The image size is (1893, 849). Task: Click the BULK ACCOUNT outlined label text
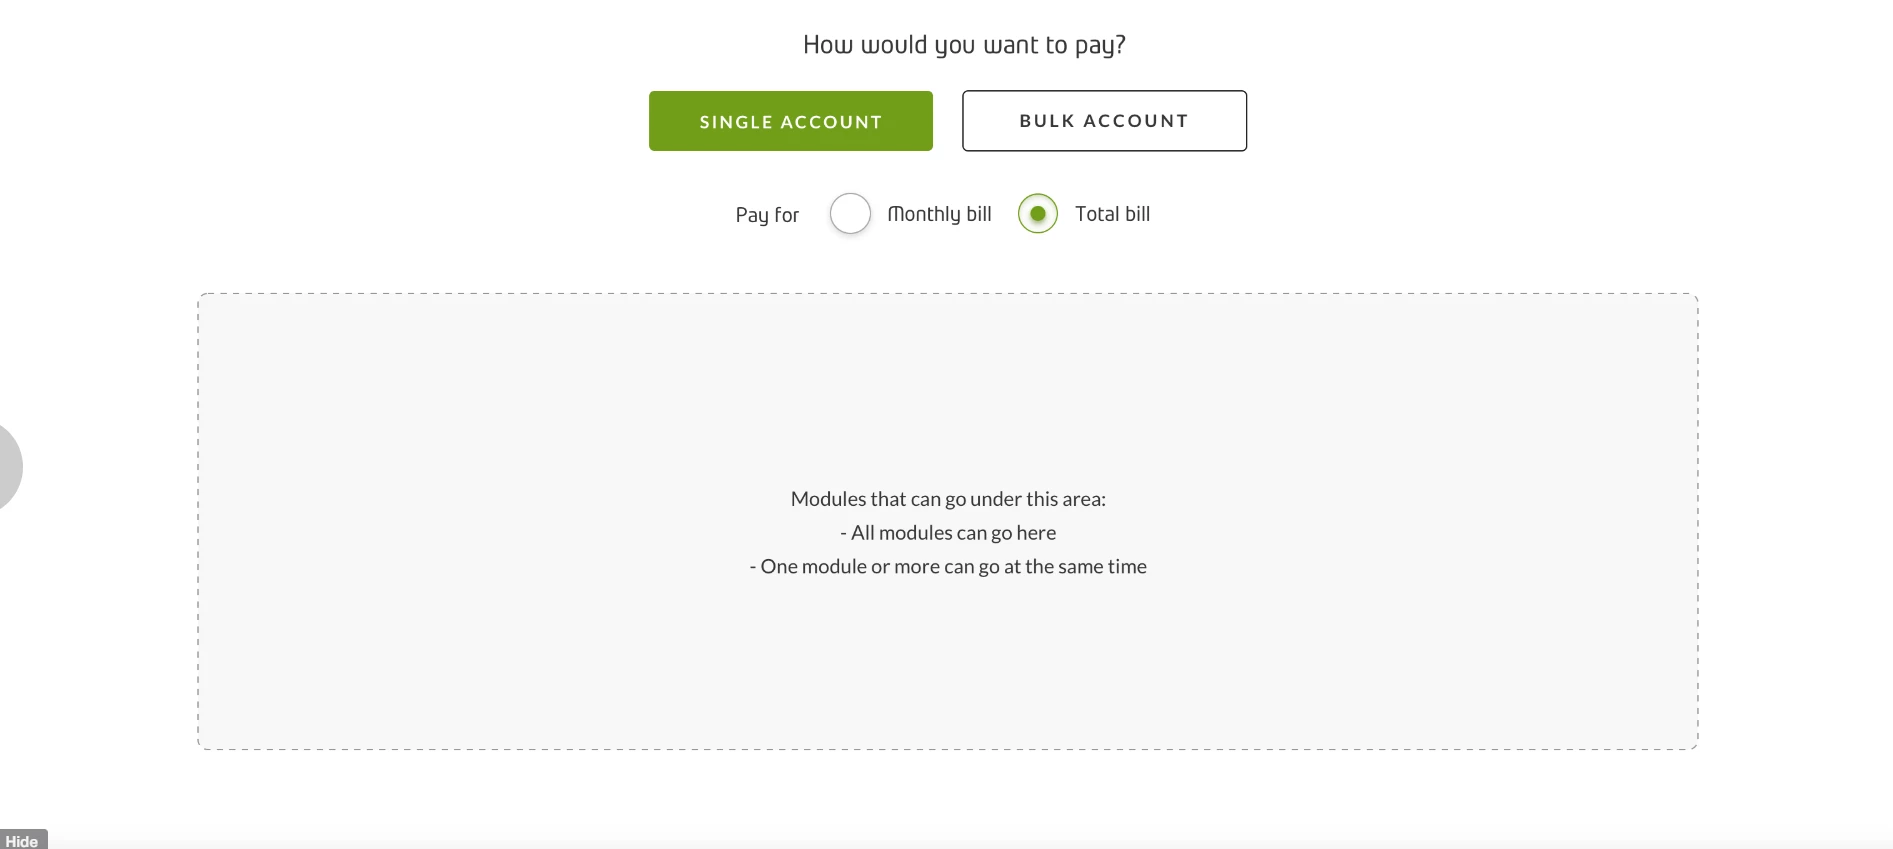point(1104,121)
